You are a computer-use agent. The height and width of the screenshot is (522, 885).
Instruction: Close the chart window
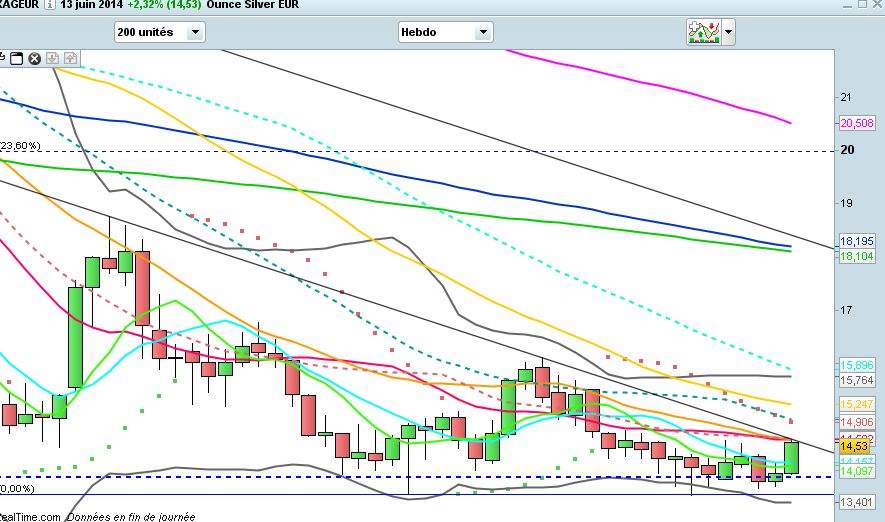click(878, 4)
